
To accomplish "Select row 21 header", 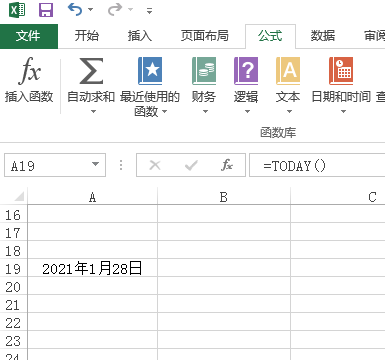I will [x=13, y=305].
